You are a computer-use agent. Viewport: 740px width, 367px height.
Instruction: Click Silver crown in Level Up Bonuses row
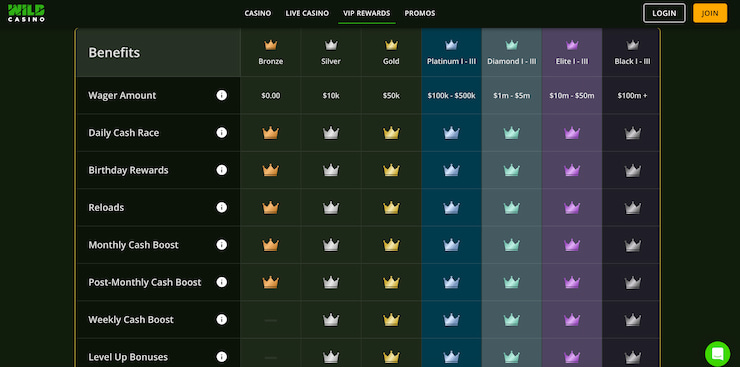point(331,357)
